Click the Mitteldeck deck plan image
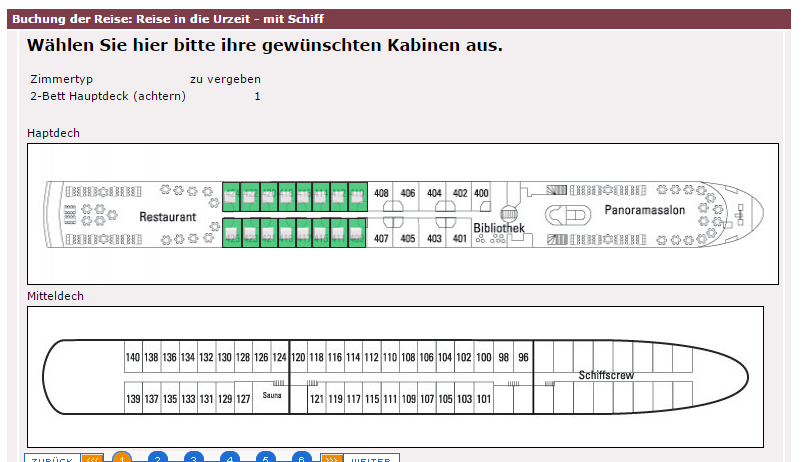 click(395, 376)
